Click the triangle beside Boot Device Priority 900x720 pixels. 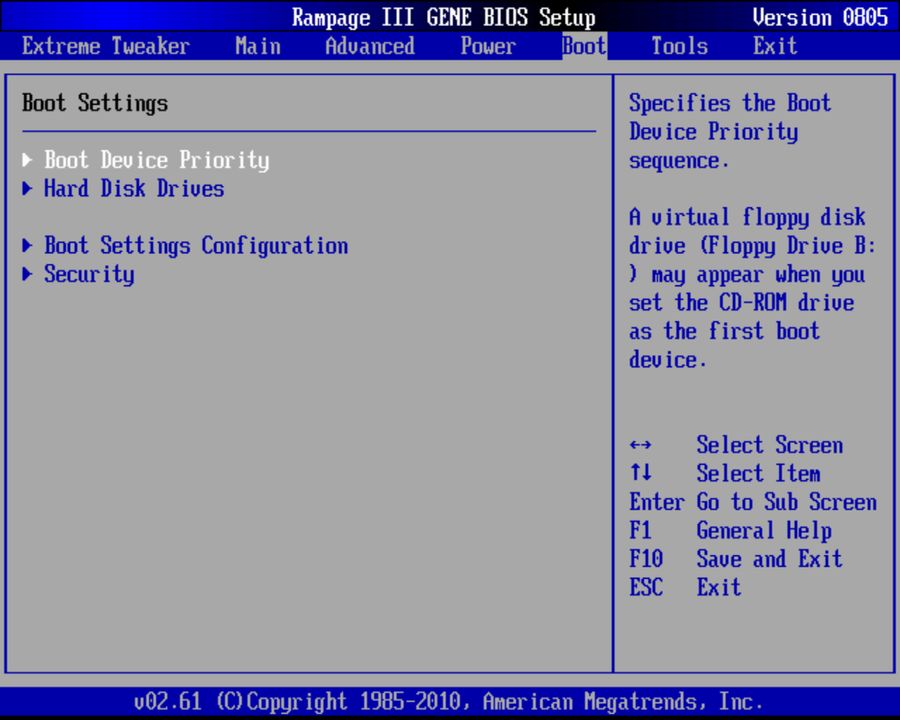click(x=27, y=160)
